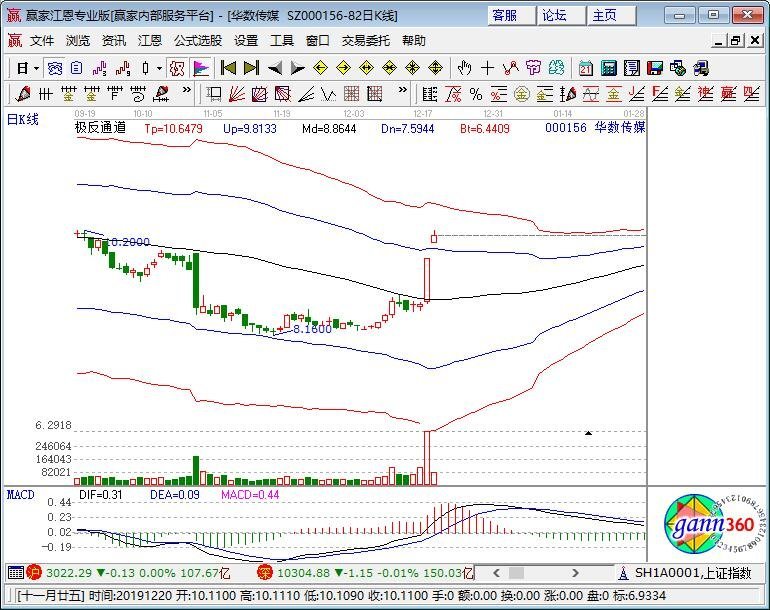Click horizontal scrollbar right arrow
Image resolution: width=770 pixels, height=610 pixels.
(575, 573)
